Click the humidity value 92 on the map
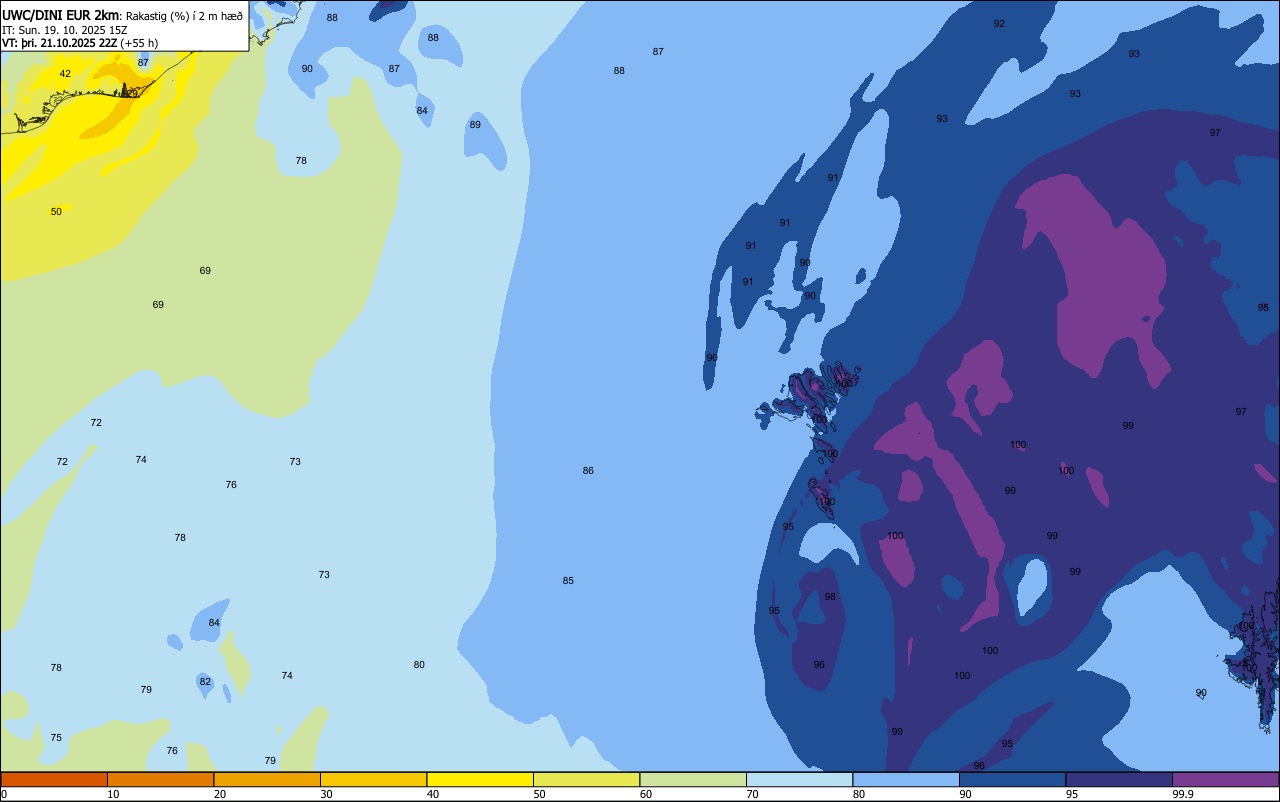This screenshot has width=1280, height=802. [x=999, y=24]
